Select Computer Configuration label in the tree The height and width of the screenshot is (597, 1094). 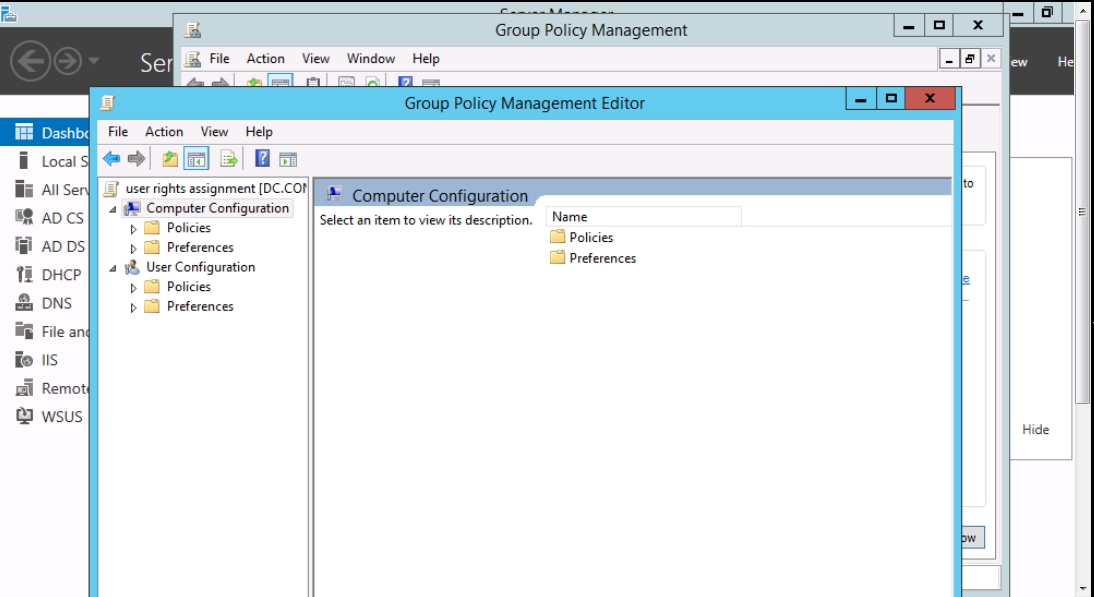pos(218,208)
